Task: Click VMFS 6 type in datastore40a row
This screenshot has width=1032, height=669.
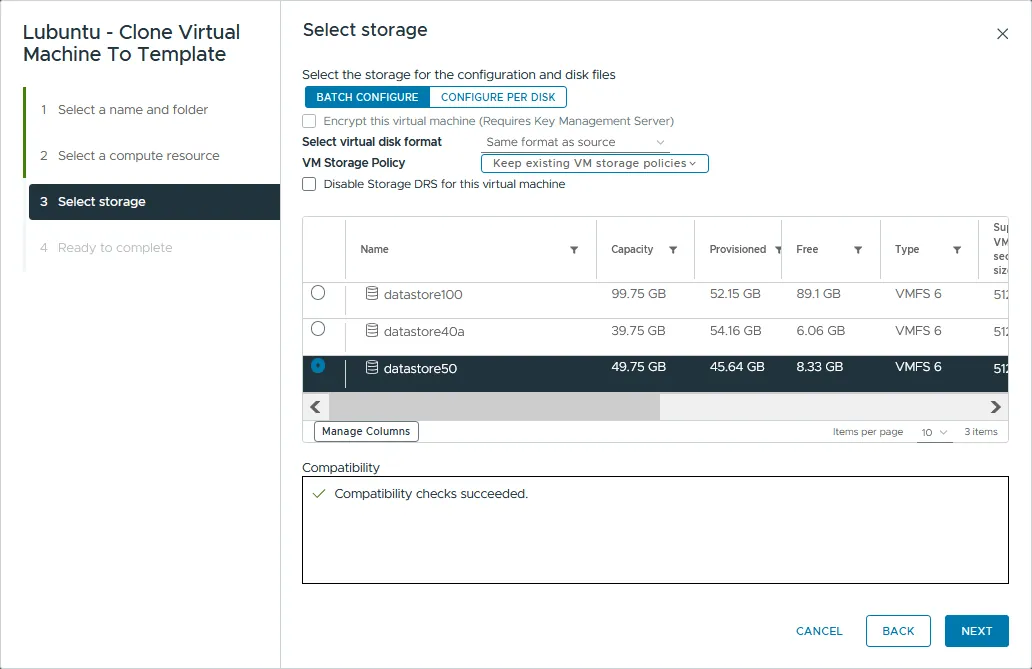Action: point(918,331)
